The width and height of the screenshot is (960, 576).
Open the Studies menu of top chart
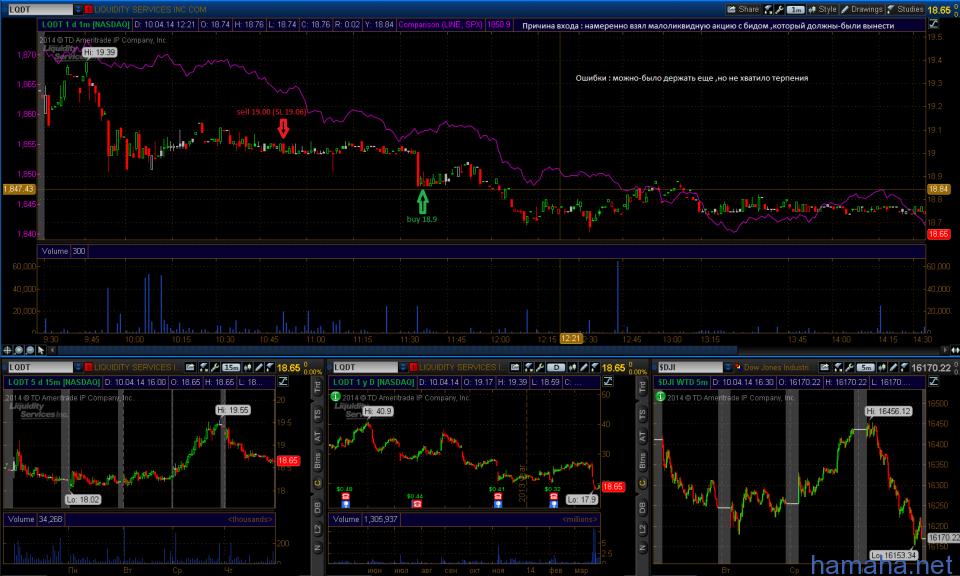pyautogui.click(x=905, y=10)
